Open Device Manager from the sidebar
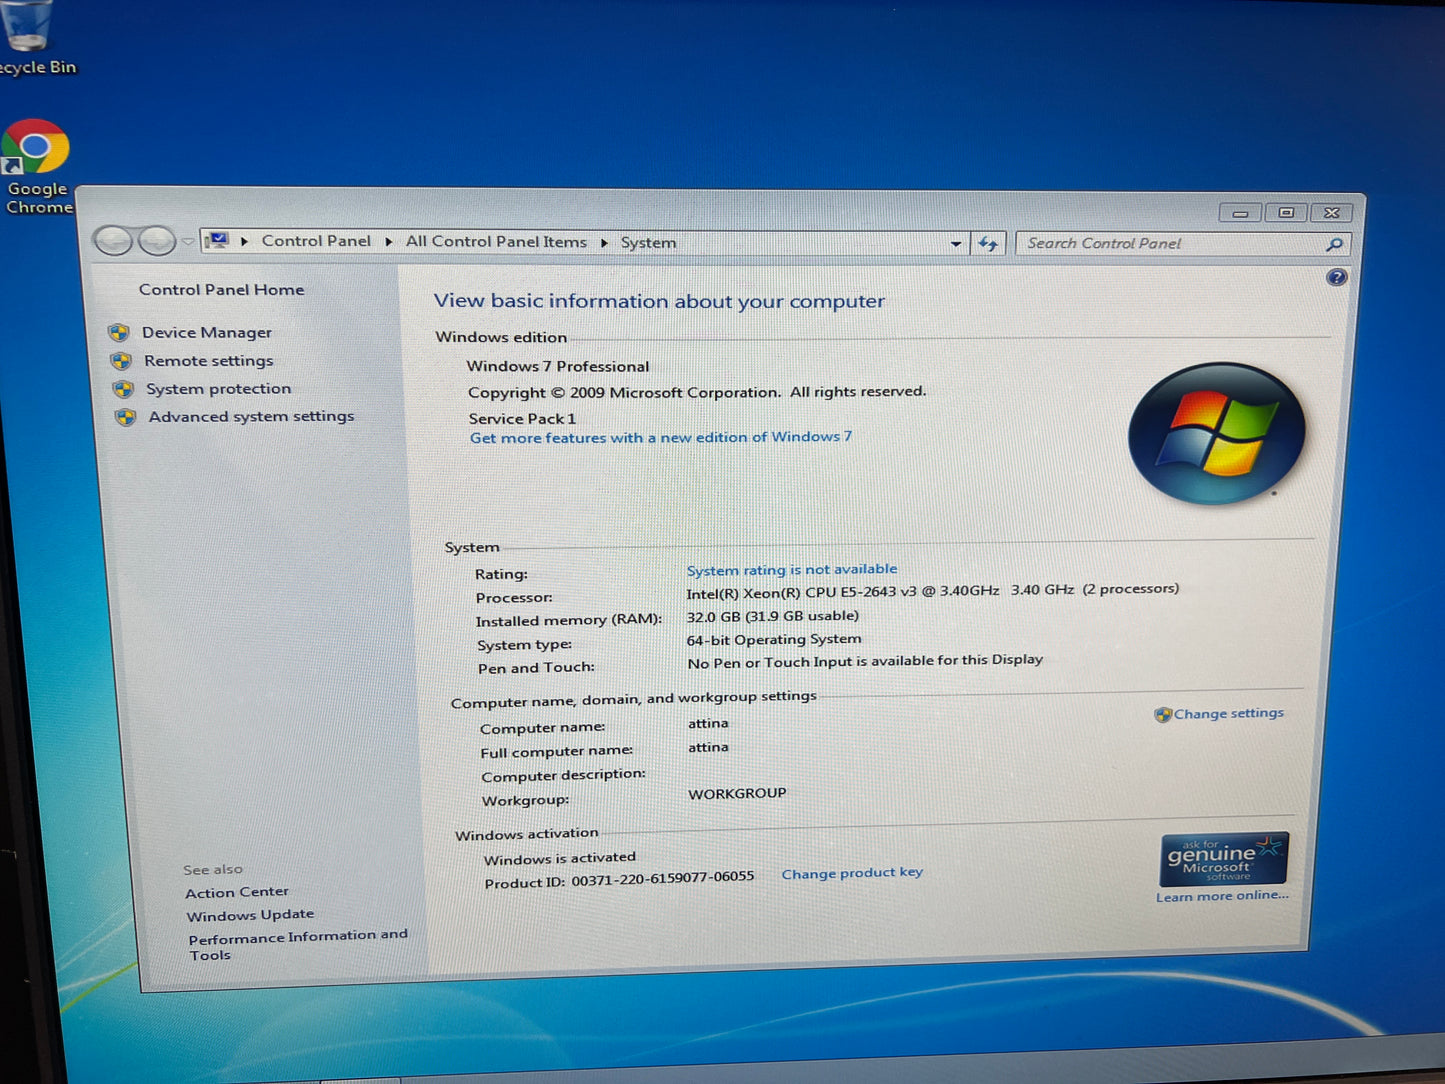1445x1084 pixels. pyautogui.click(x=206, y=333)
